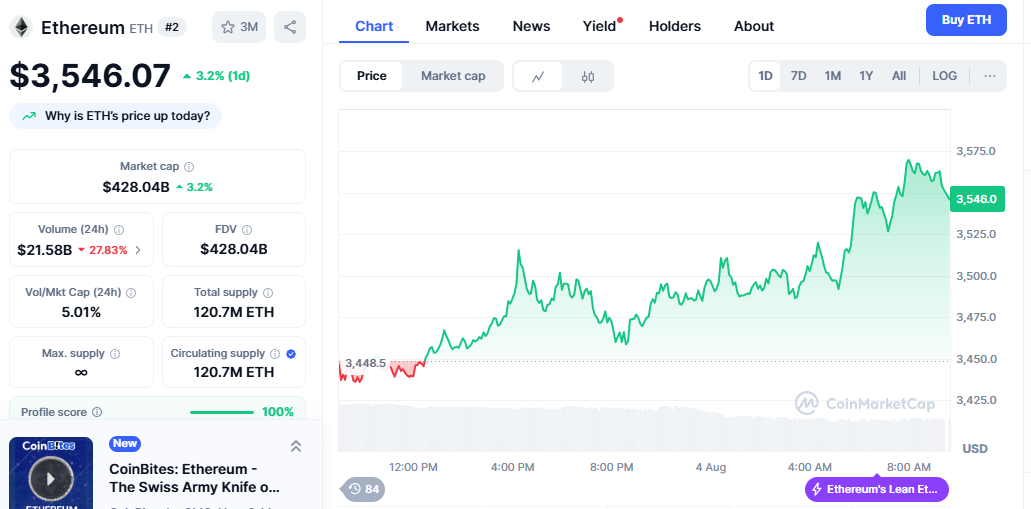This screenshot has width=1031, height=509.
Task: Show FDV info icon
Action: tap(247, 230)
